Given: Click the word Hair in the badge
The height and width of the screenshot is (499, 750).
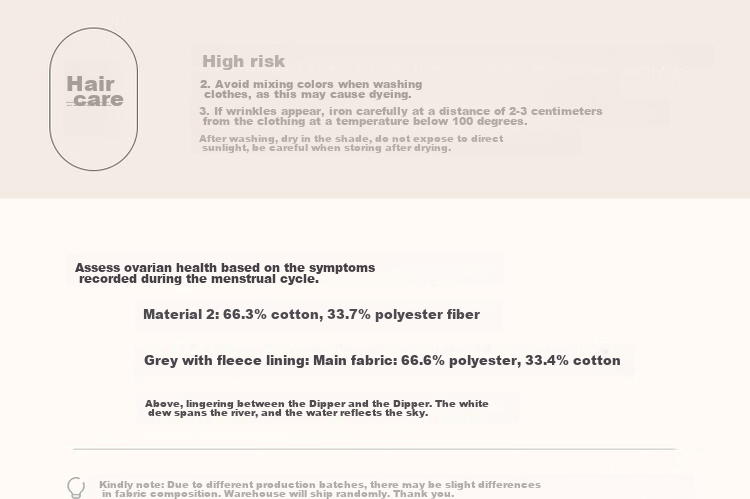Looking at the screenshot, I should point(90,84).
